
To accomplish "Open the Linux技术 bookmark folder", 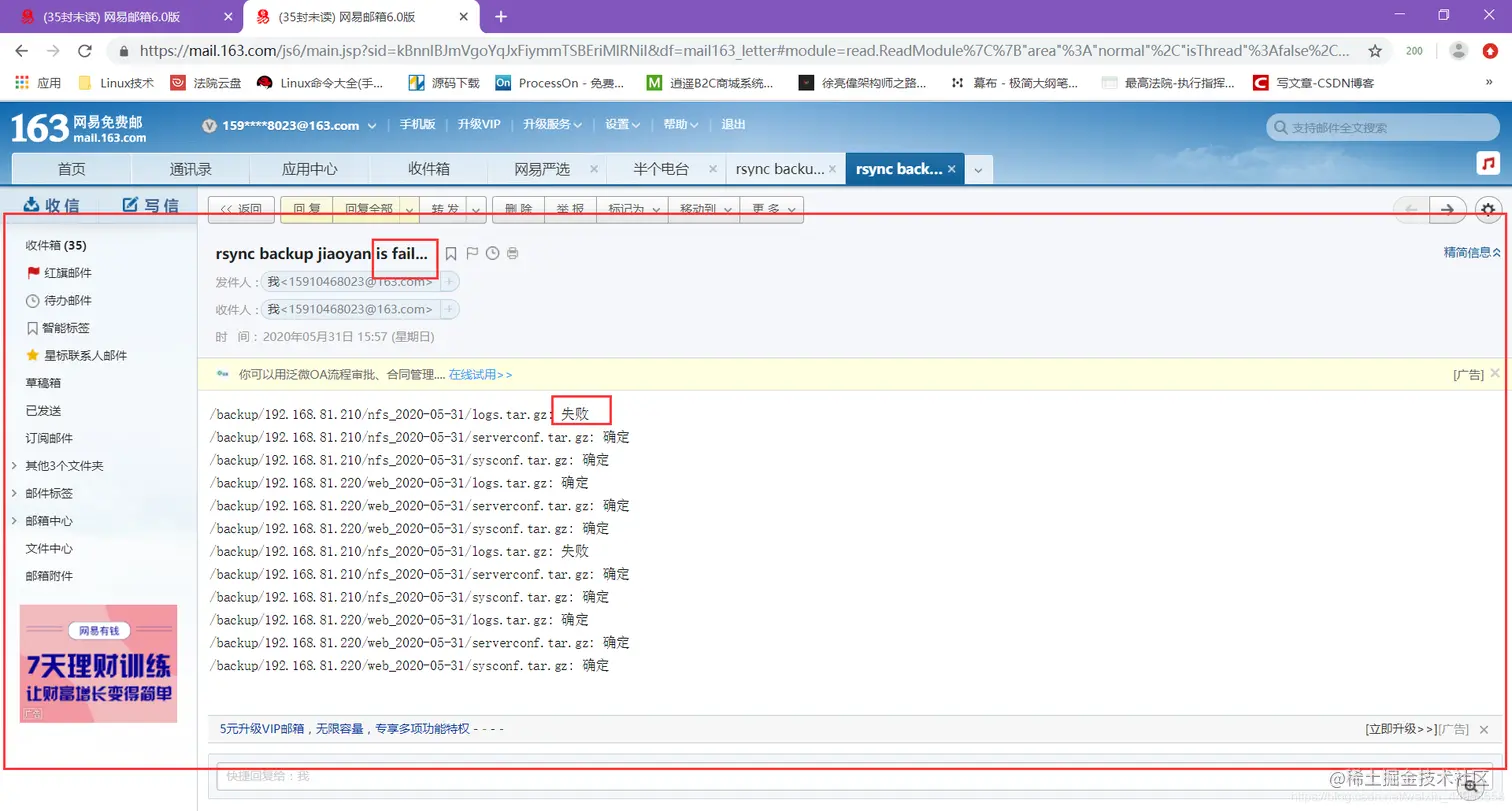I will 116,83.
